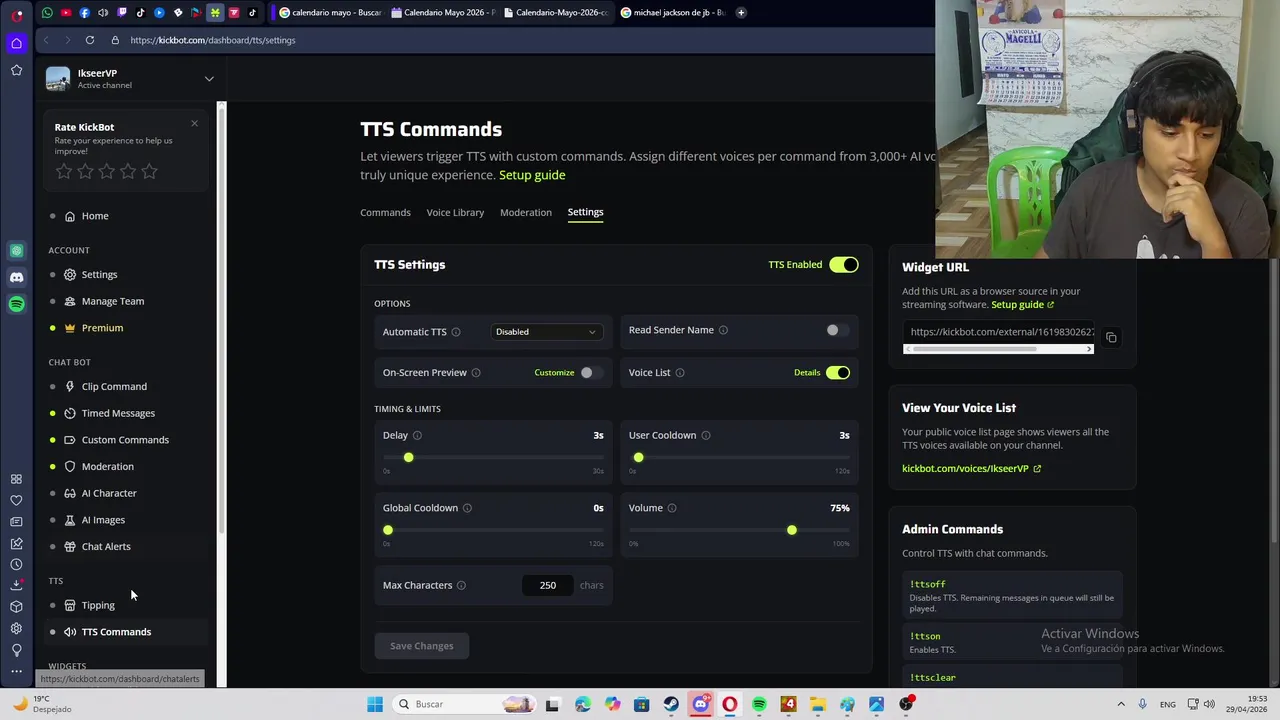Click the Max Characters input field
This screenshot has width=1280, height=720.
[x=548, y=585]
